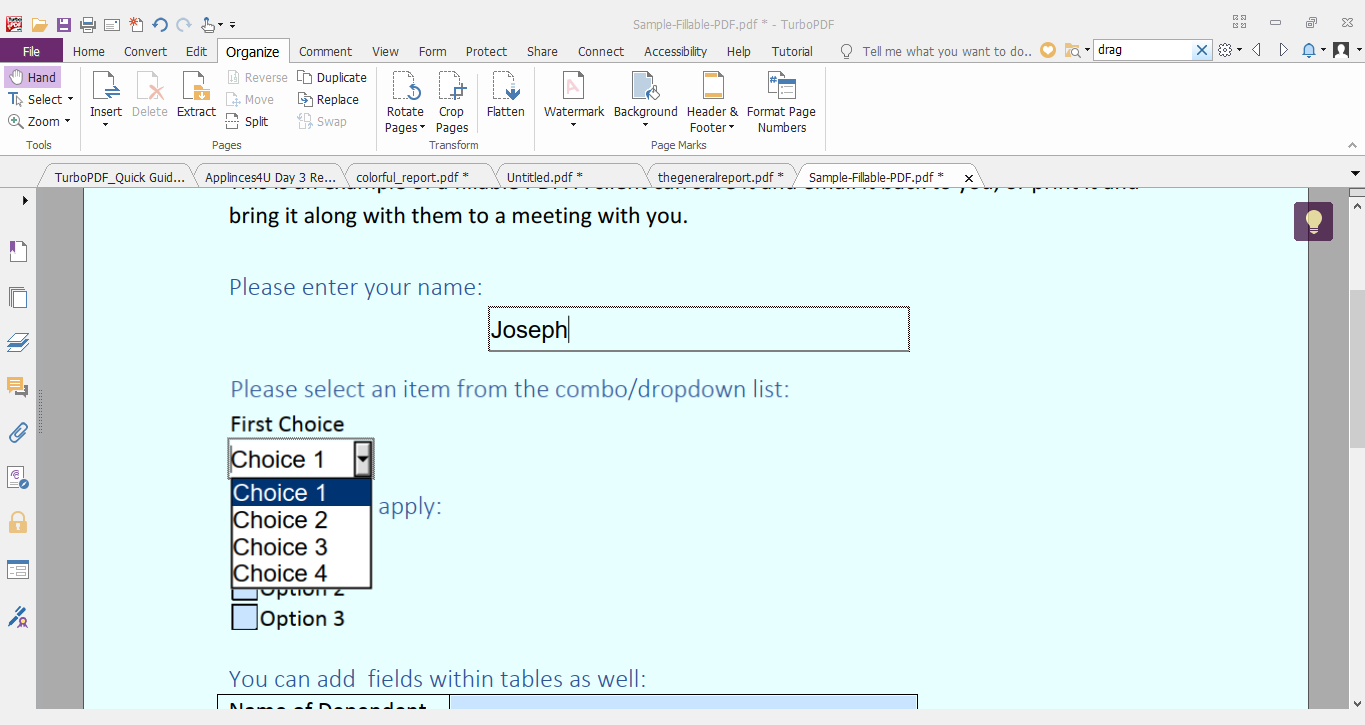
Task: Choose Choice 3 from the dropdown list
Action: pyautogui.click(x=280, y=547)
